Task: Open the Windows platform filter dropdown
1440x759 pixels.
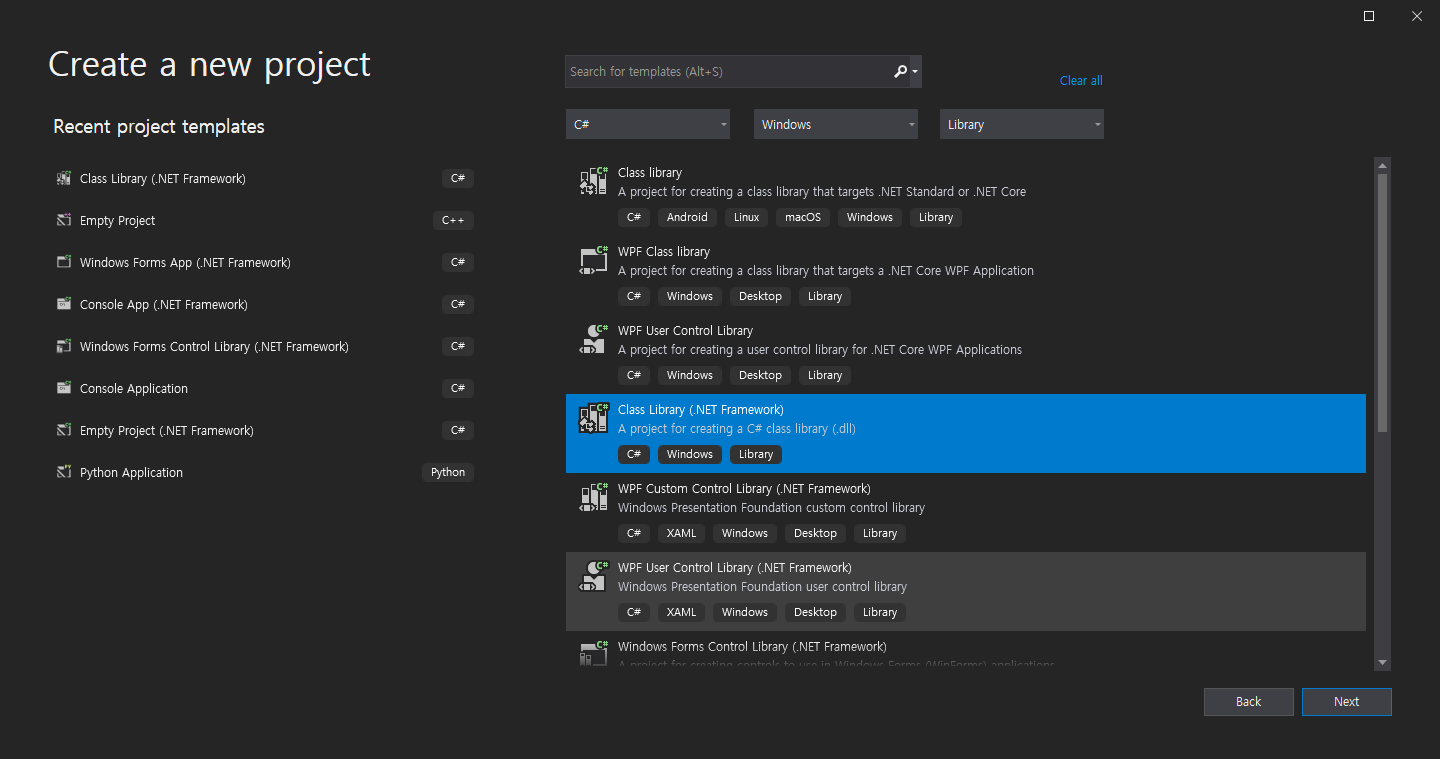Action: pyautogui.click(x=835, y=124)
